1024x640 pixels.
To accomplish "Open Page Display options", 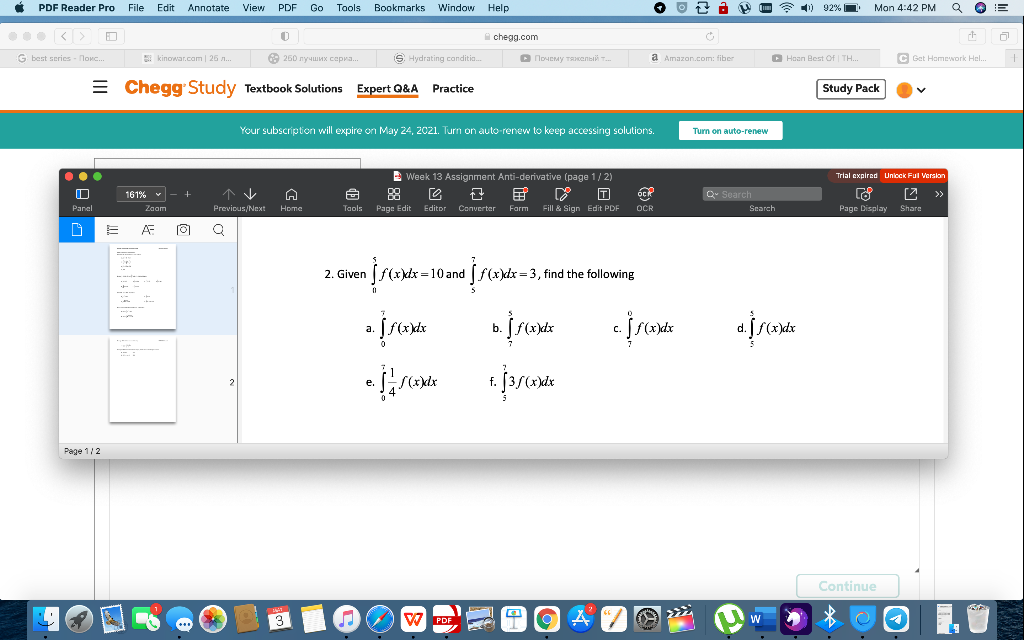I will 863,195.
